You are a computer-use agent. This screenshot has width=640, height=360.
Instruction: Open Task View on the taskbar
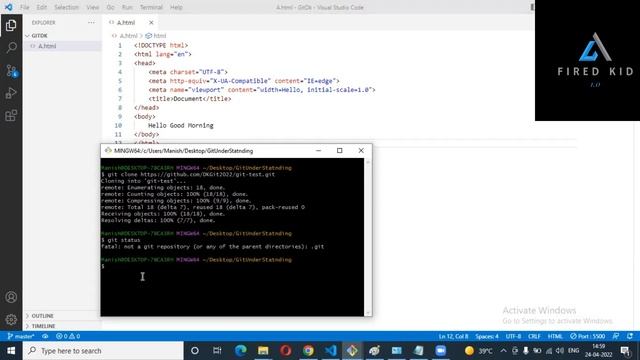217,351
